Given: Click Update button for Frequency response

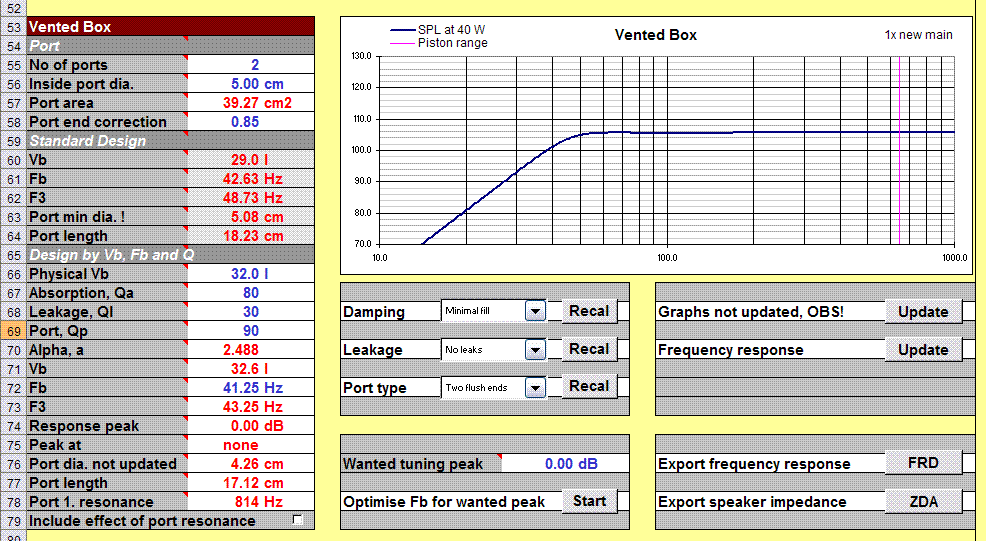Looking at the screenshot, I should 923,350.
